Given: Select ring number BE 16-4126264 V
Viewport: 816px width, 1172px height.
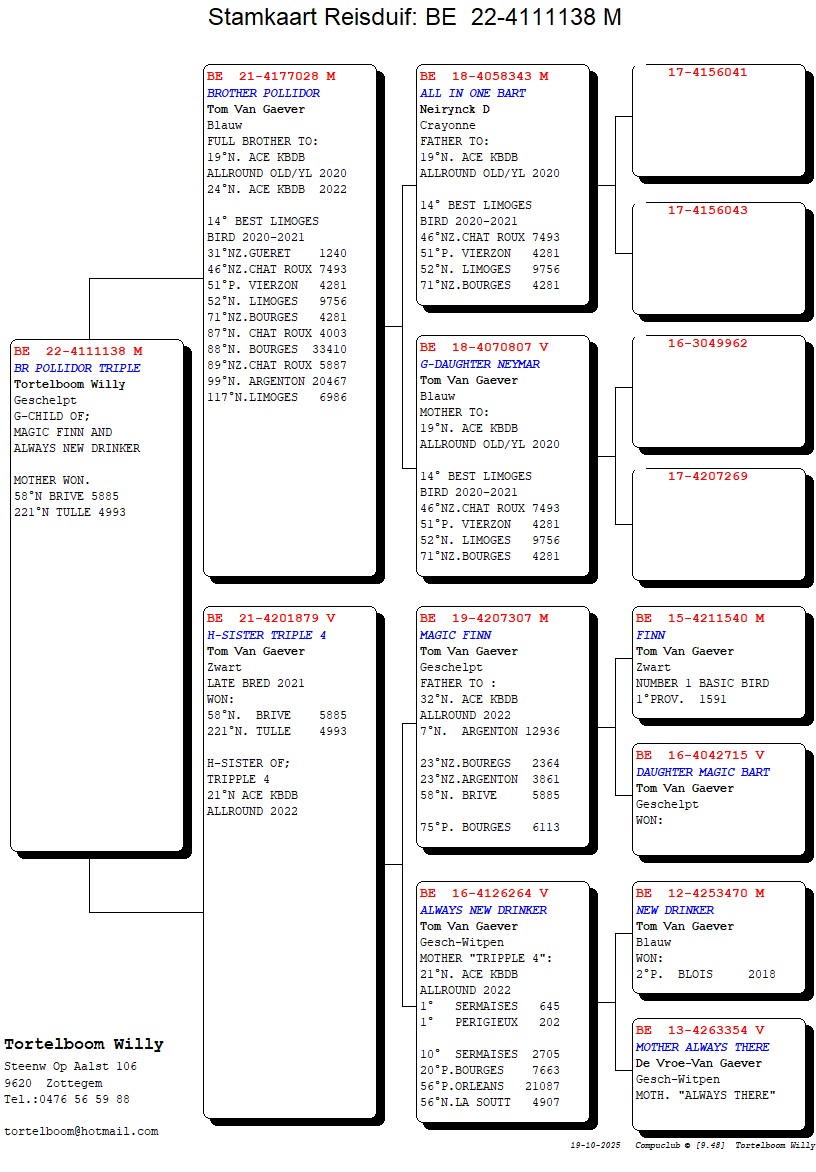Looking at the screenshot, I should 484,893.
